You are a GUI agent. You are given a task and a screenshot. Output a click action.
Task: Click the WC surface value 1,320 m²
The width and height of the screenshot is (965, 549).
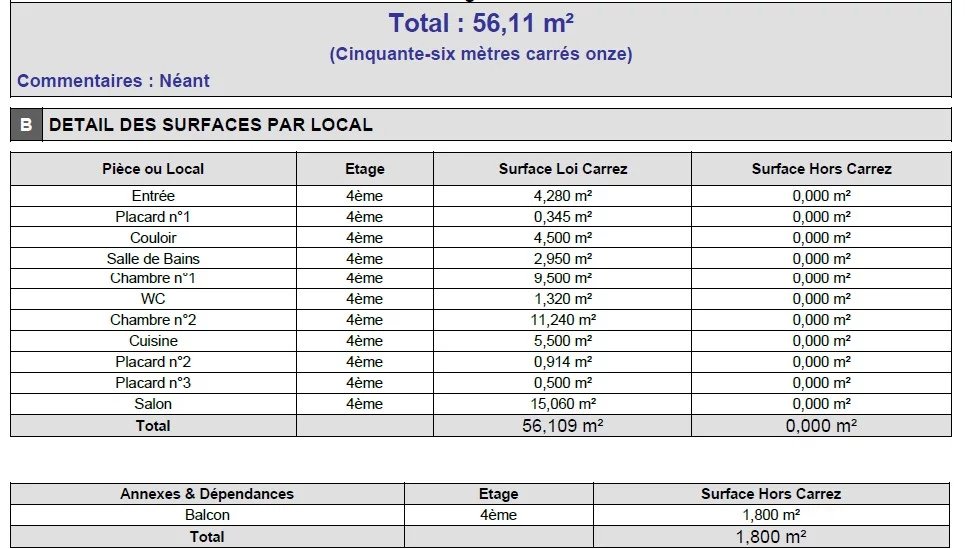[x=562, y=299]
